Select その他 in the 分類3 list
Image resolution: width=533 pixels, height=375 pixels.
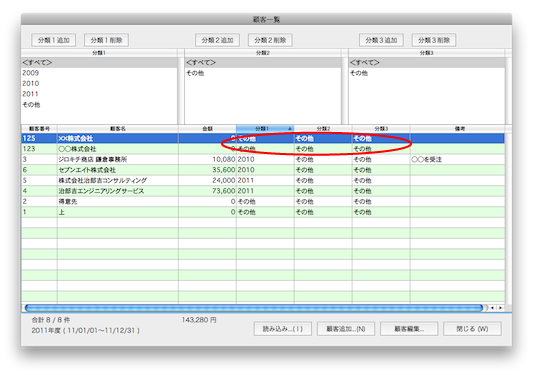tap(427, 73)
